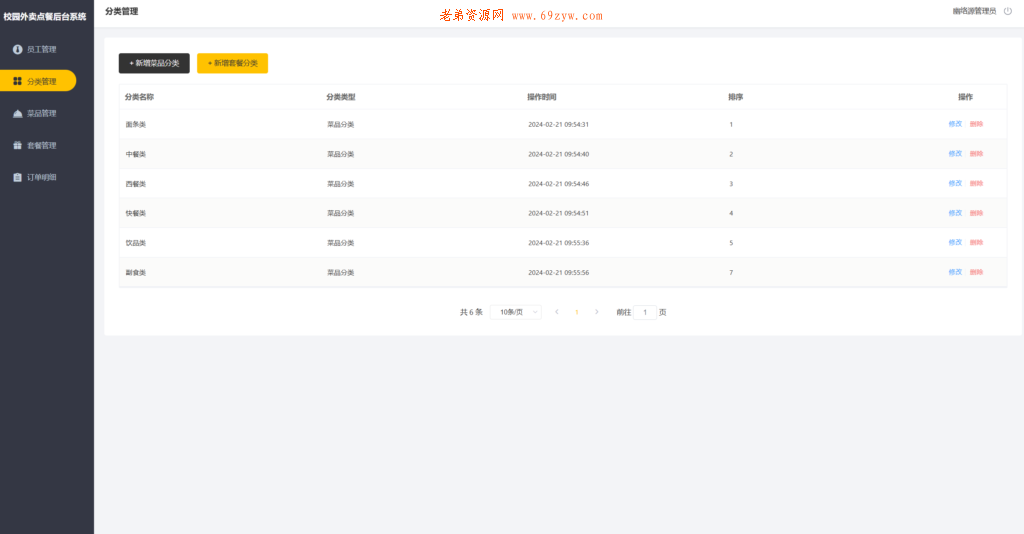This screenshot has width=1024, height=534.
Task: Click 修改 for the 副食类 row
Action: click(x=955, y=272)
